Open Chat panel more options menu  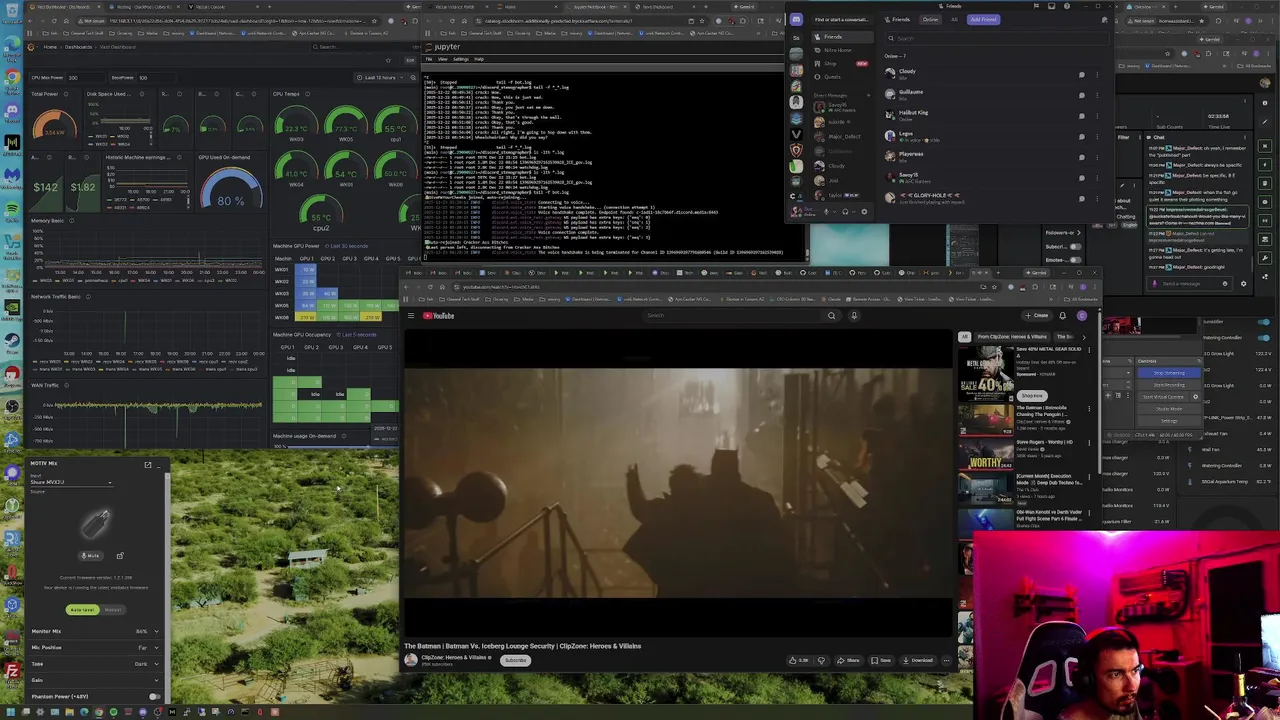(x=1244, y=137)
